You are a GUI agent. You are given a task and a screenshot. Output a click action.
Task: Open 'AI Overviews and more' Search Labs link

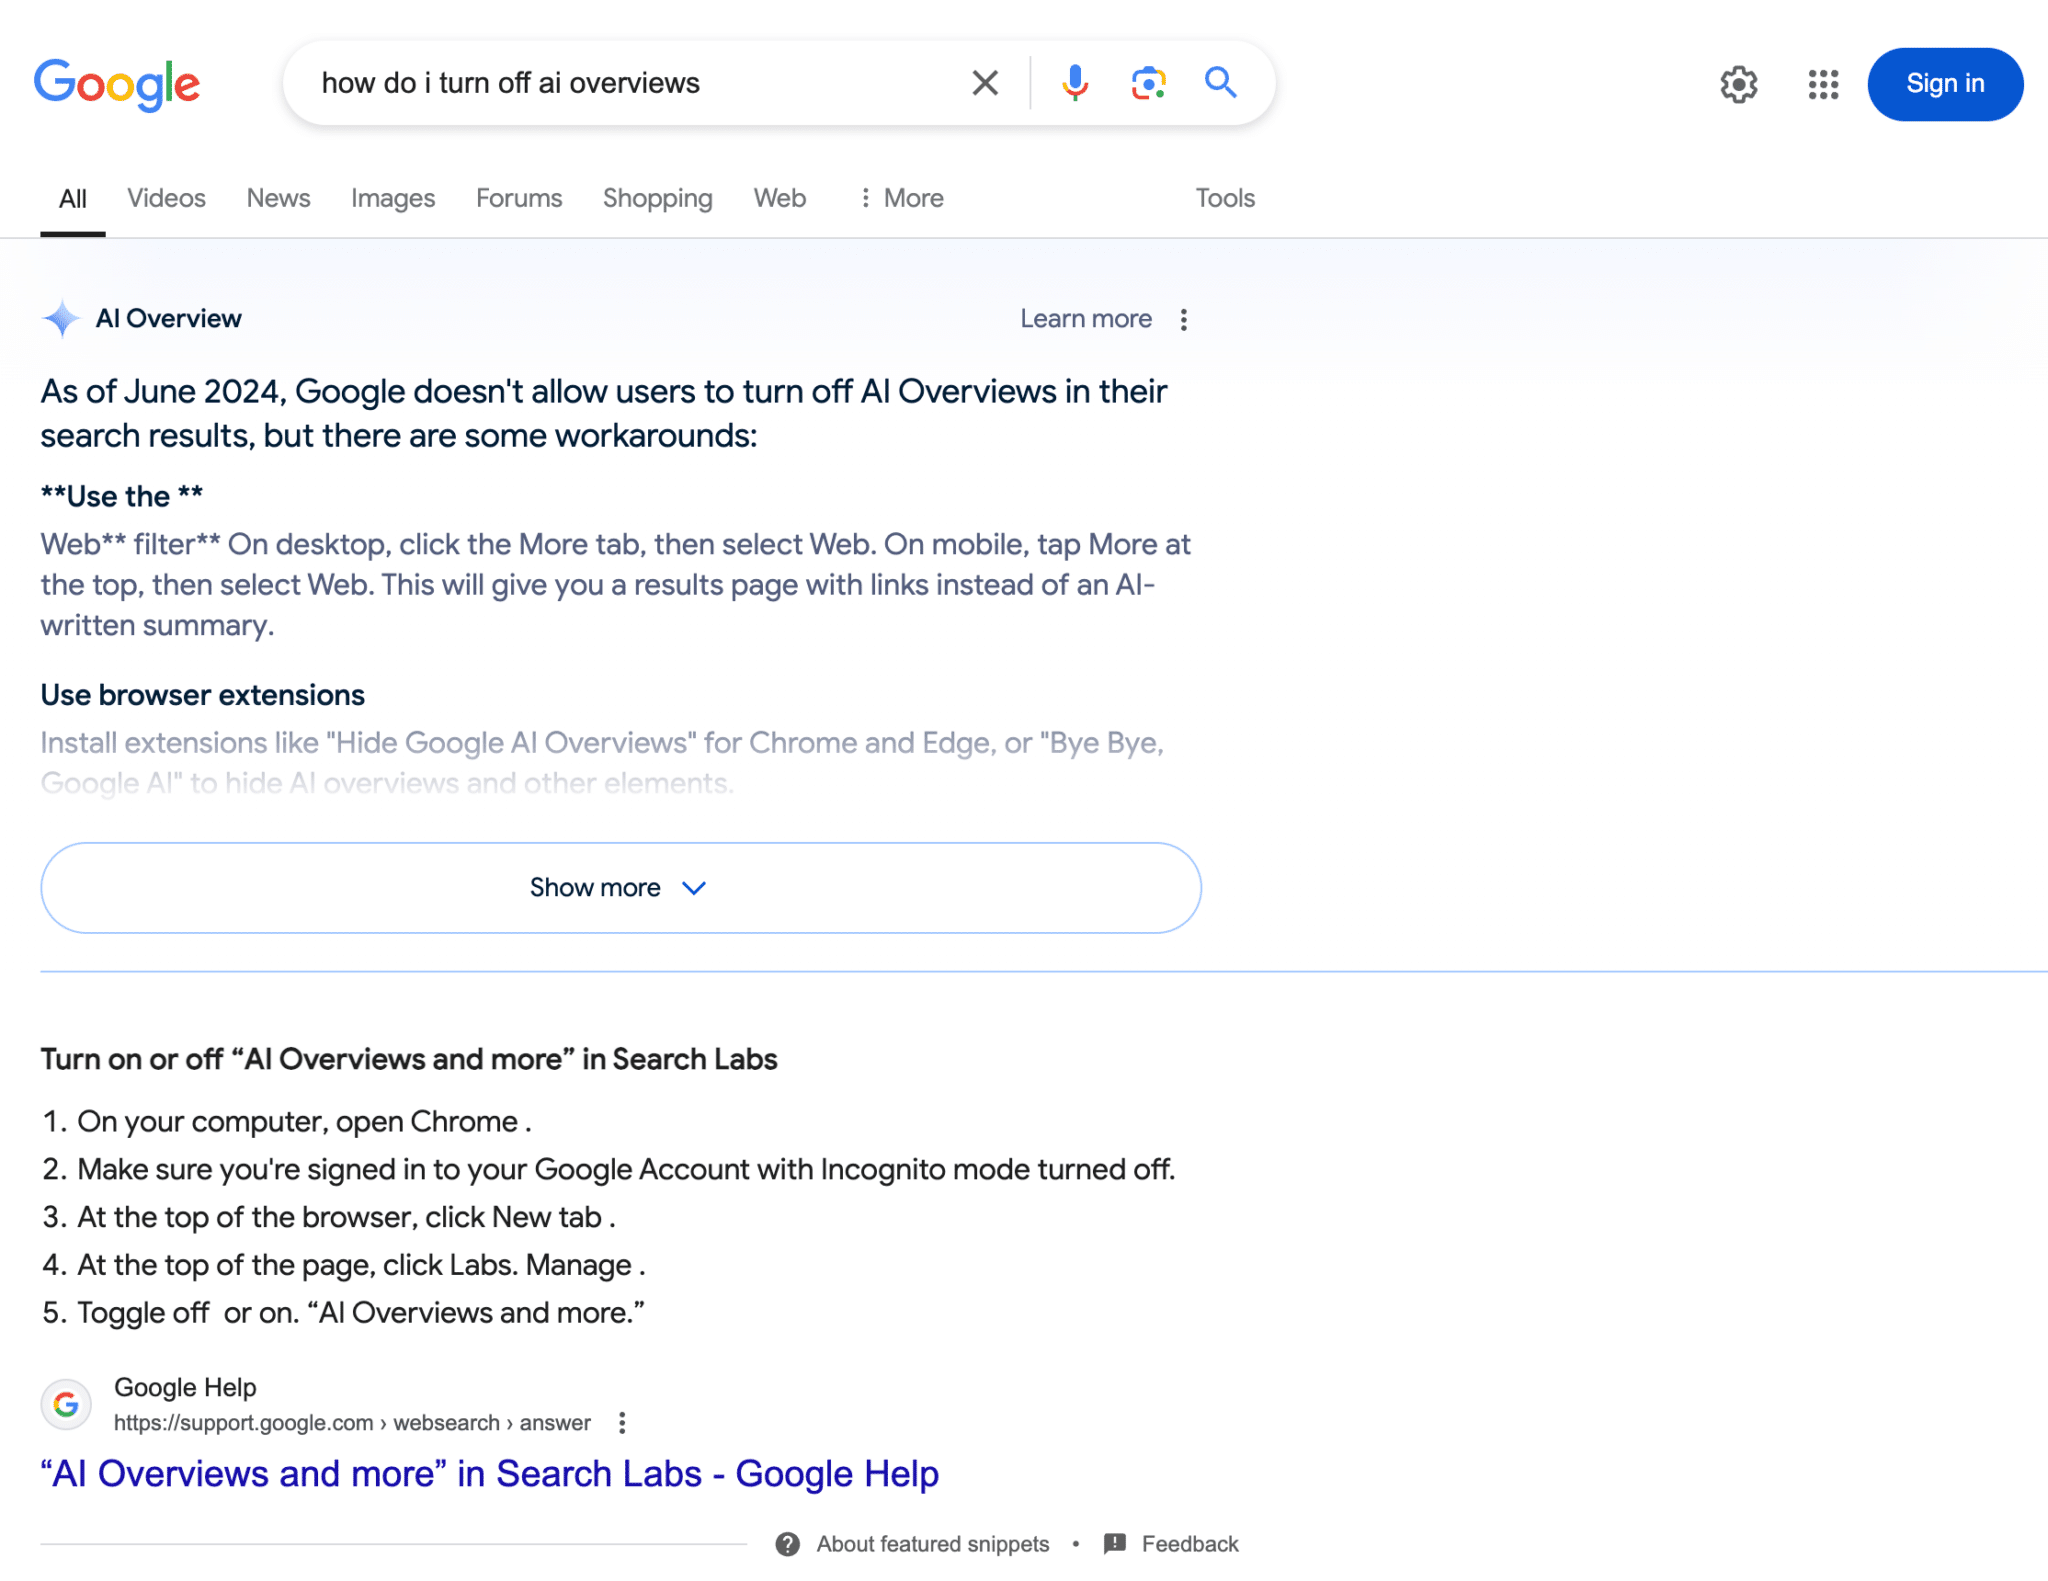pyautogui.click(x=490, y=1474)
